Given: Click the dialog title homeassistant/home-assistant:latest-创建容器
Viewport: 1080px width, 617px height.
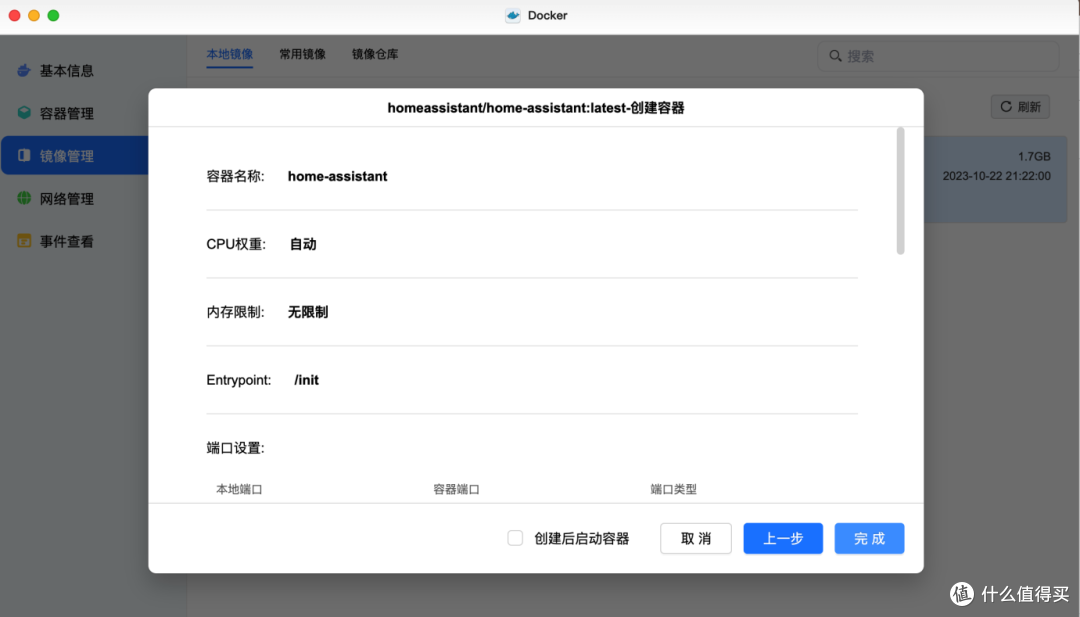Looking at the screenshot, I should [536, 107].
